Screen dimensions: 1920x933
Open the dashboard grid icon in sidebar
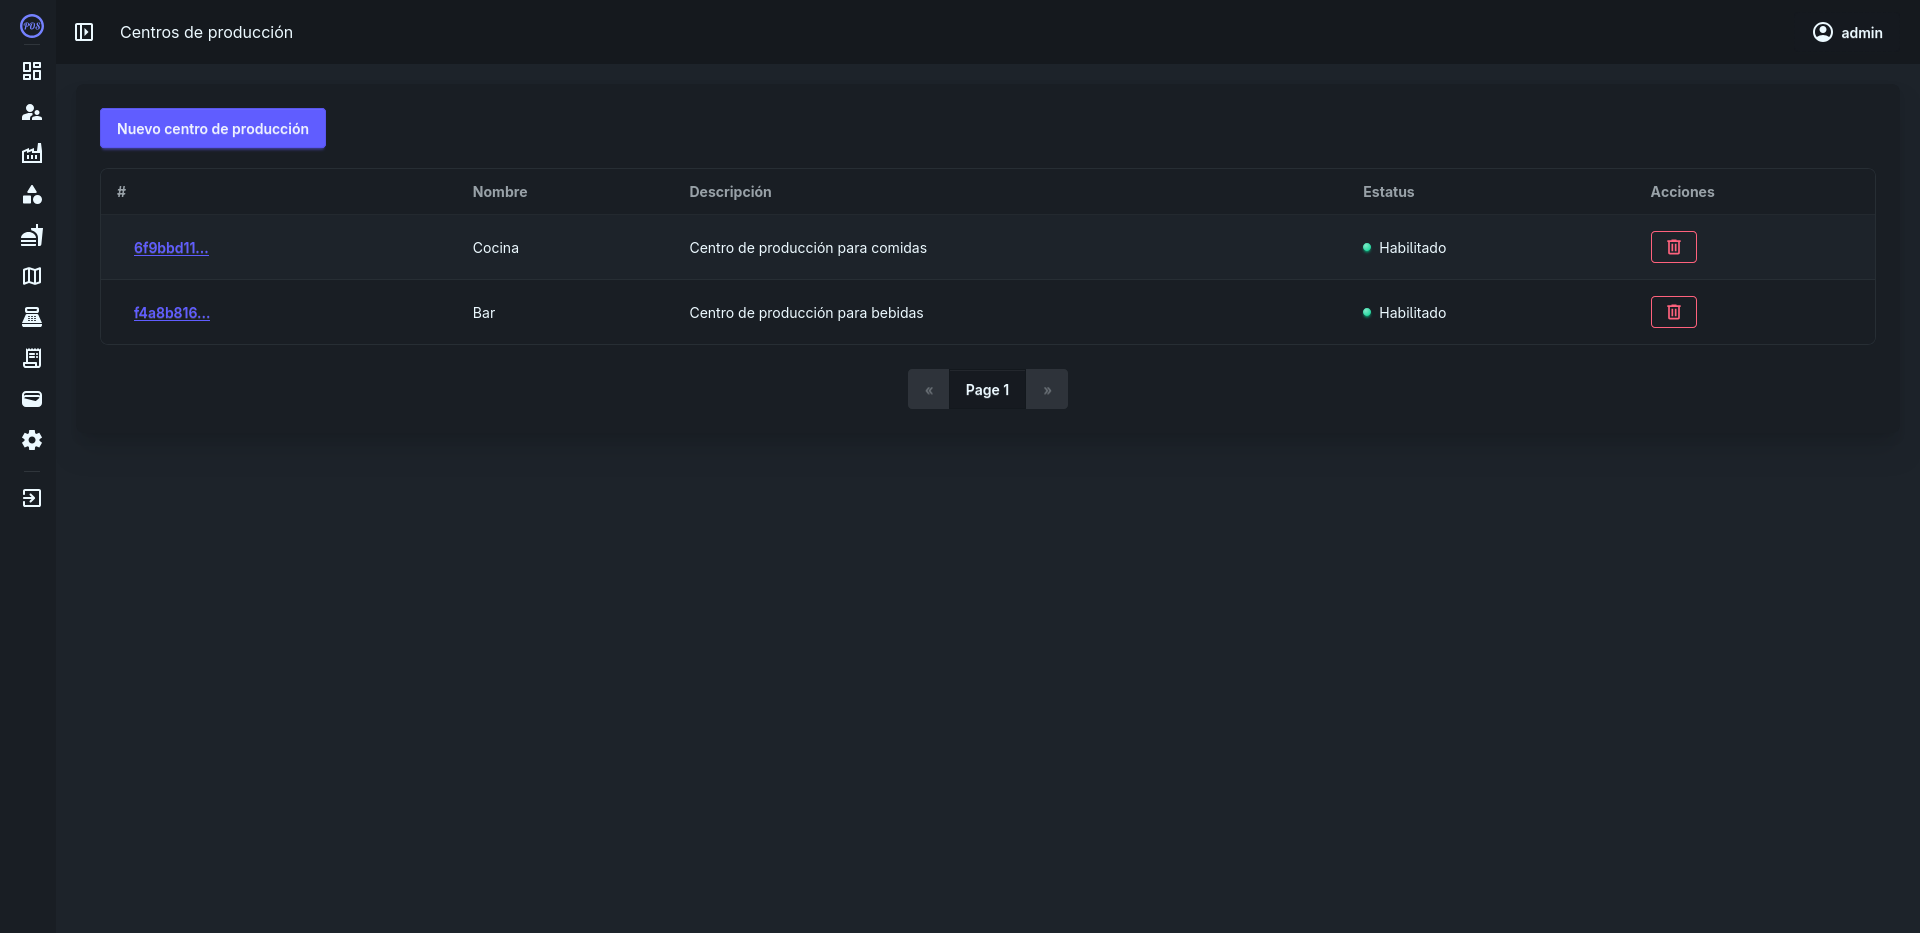[32, 71]
